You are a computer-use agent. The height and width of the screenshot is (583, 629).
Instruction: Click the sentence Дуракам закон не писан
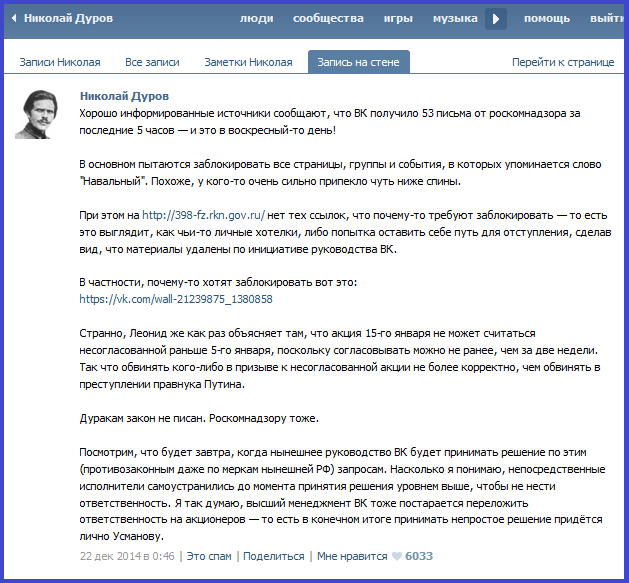(143, 418)
